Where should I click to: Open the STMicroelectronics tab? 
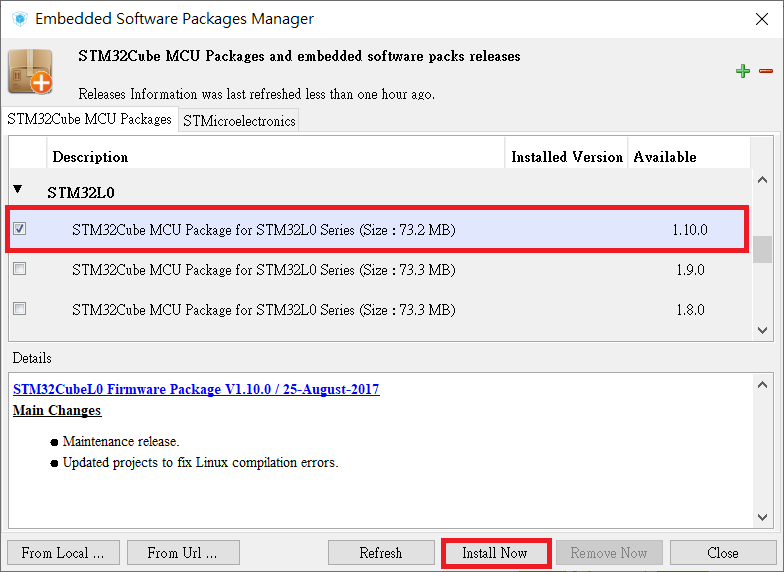point(239,120)
